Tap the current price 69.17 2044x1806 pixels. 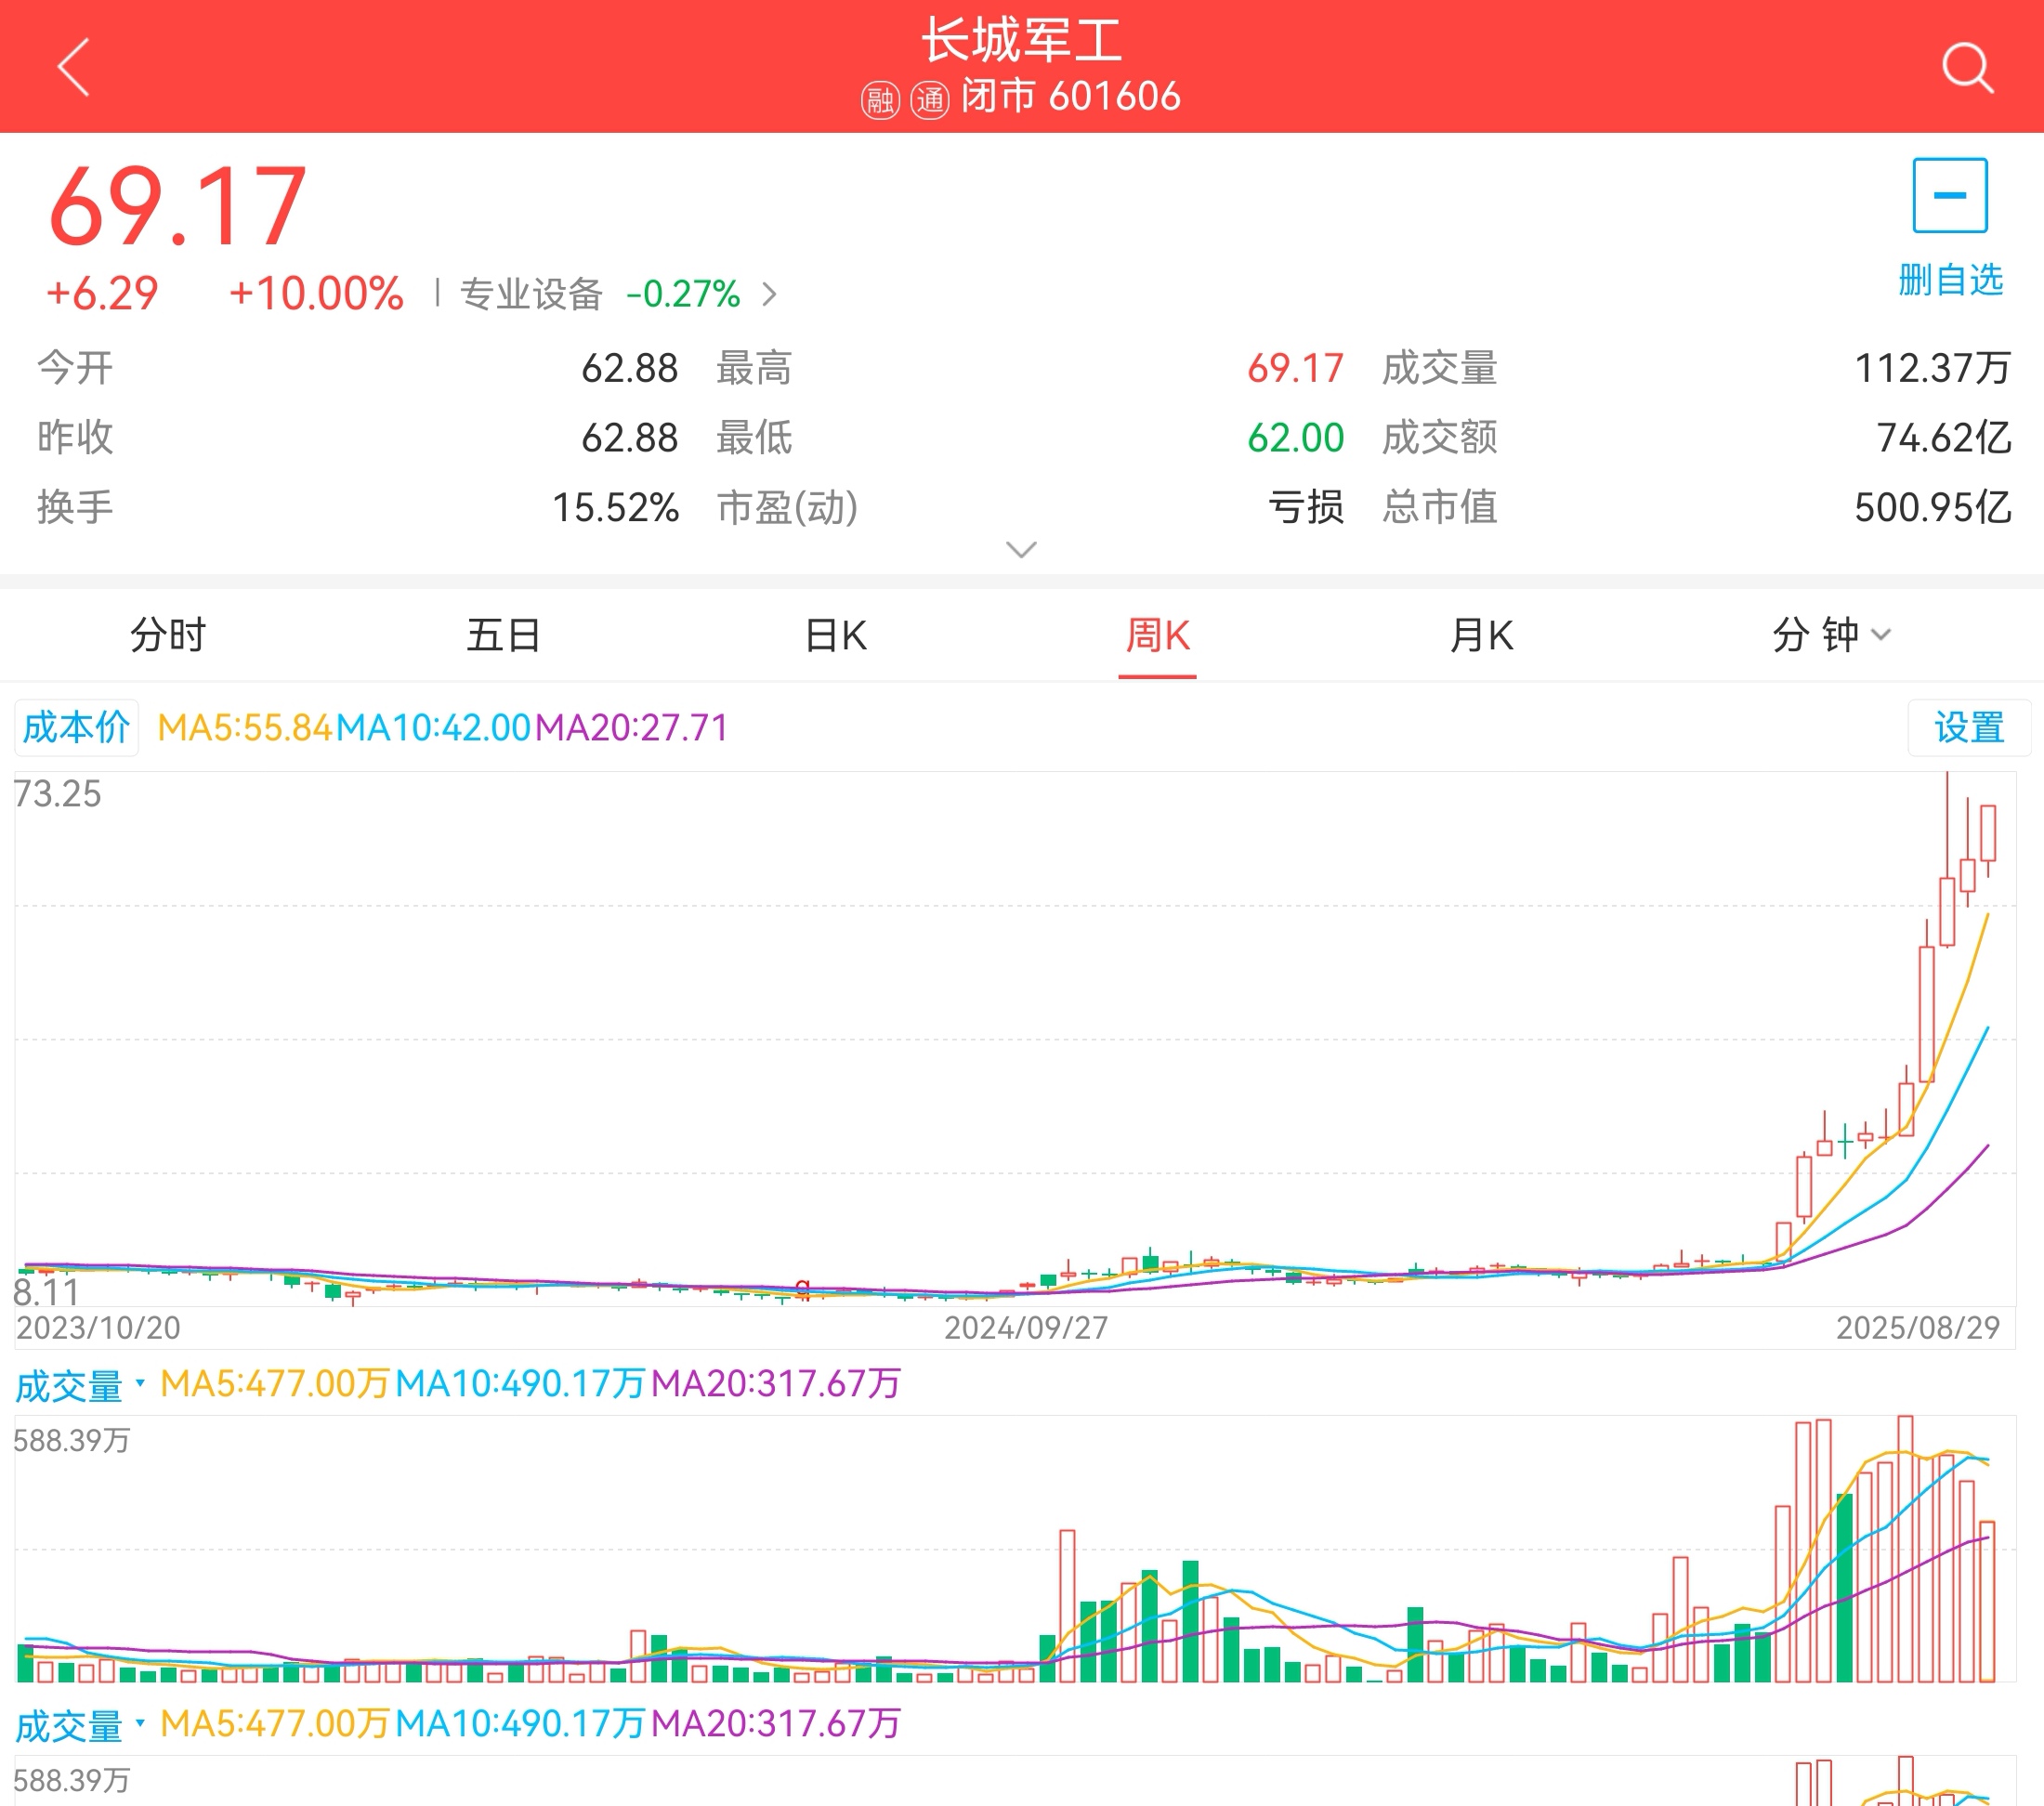(177, 206)
